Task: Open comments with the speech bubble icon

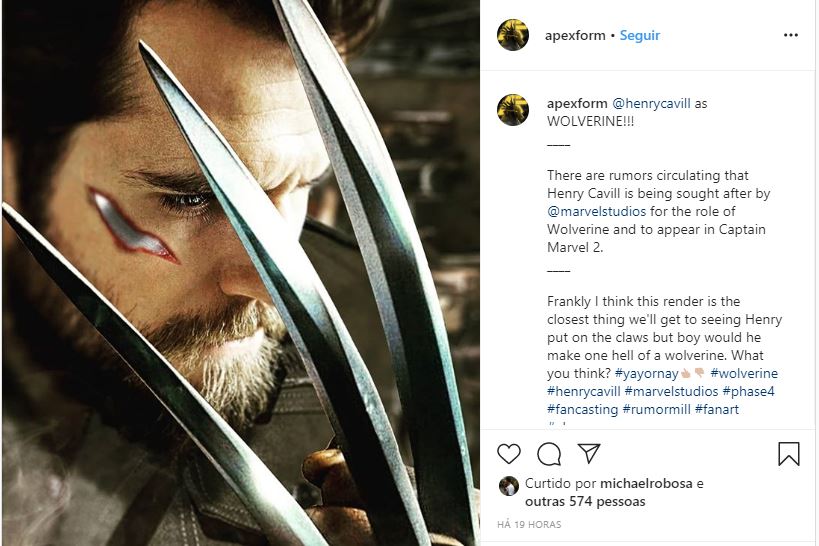Action: coord(549,454)
